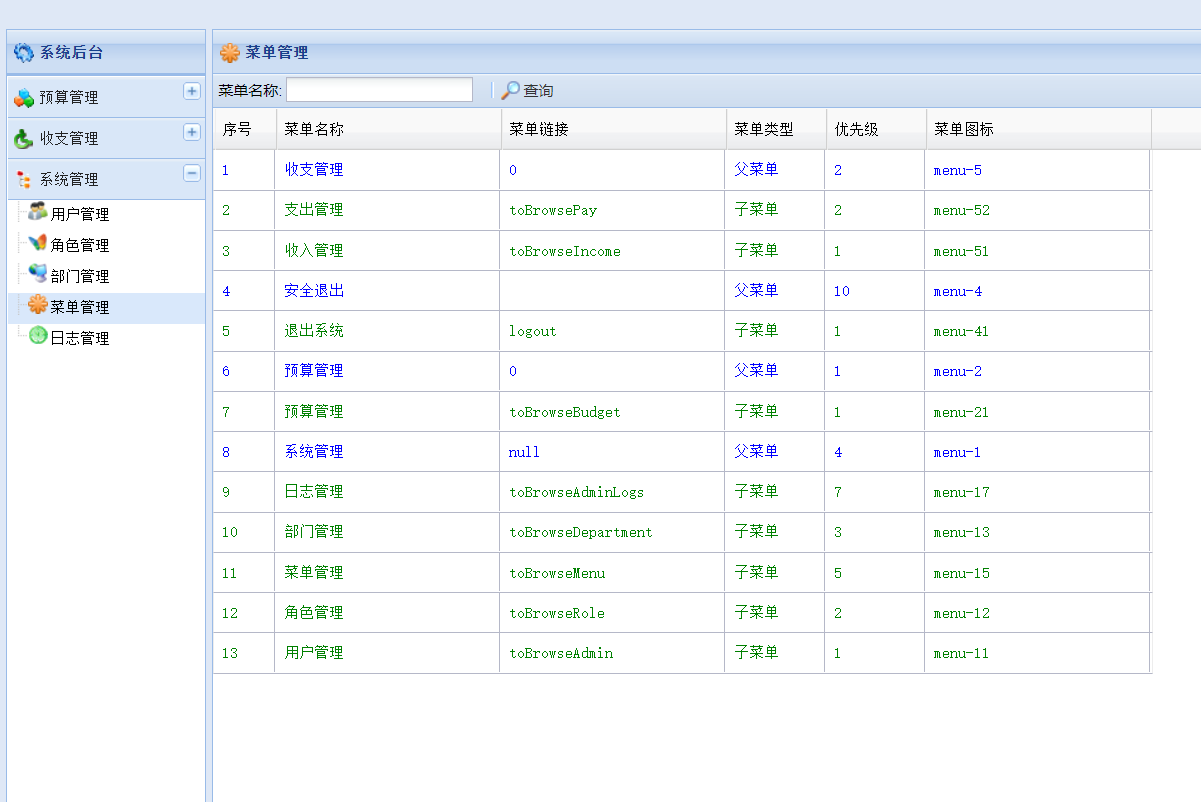Expand the 预算管理 accordion panel
1201x802 pixels.
[x=192, y=91]
